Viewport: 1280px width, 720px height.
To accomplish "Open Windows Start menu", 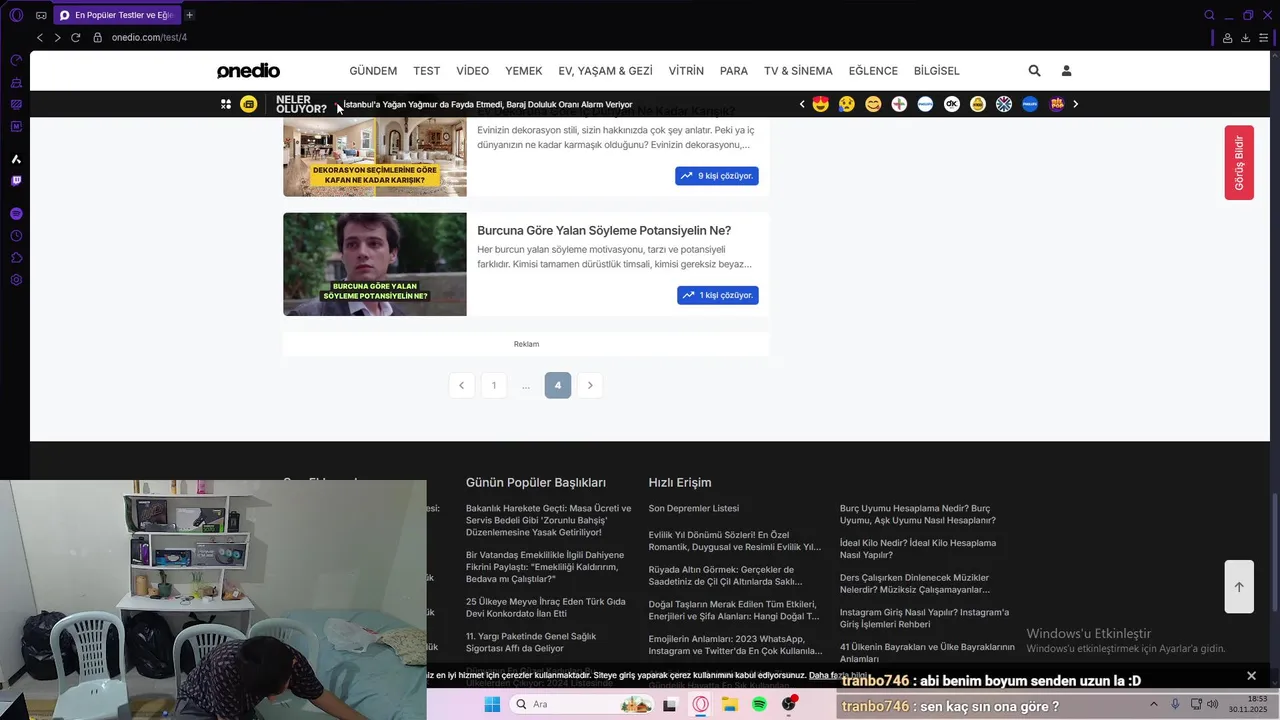I will (x=492, y=705).
